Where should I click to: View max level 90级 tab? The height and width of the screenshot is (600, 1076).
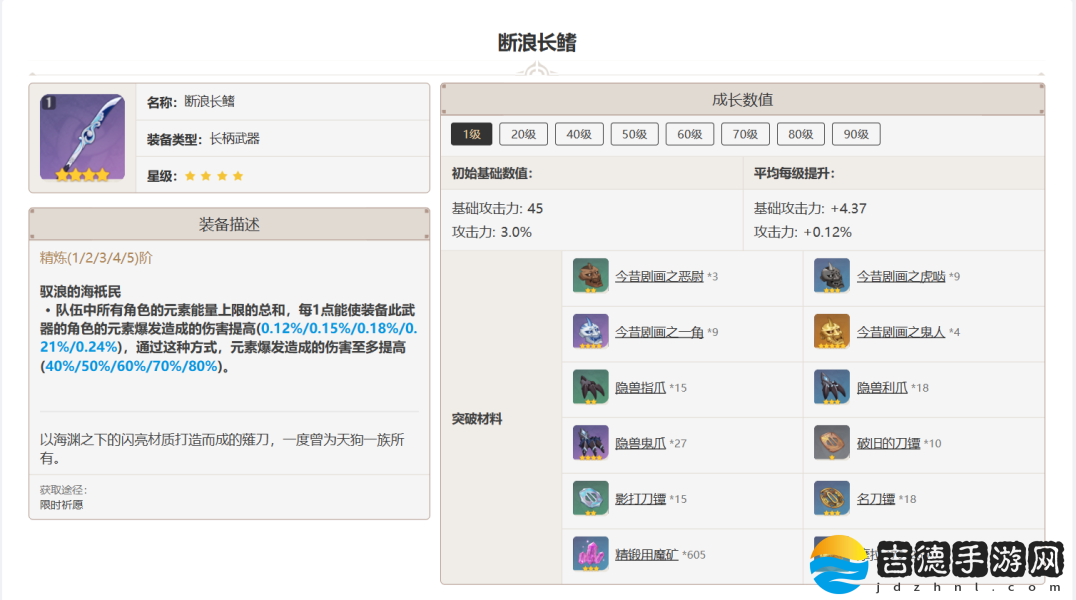(855, 134)
